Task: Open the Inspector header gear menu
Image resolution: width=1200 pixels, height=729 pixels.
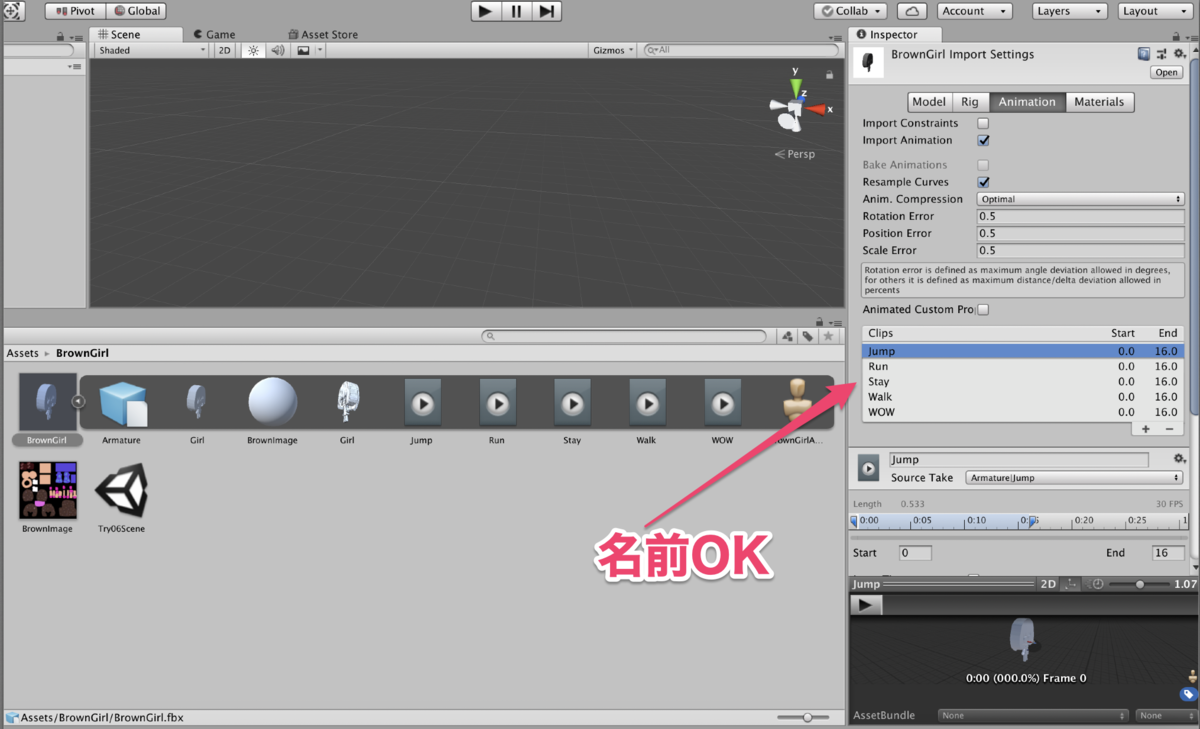Action: [1179, 54]
